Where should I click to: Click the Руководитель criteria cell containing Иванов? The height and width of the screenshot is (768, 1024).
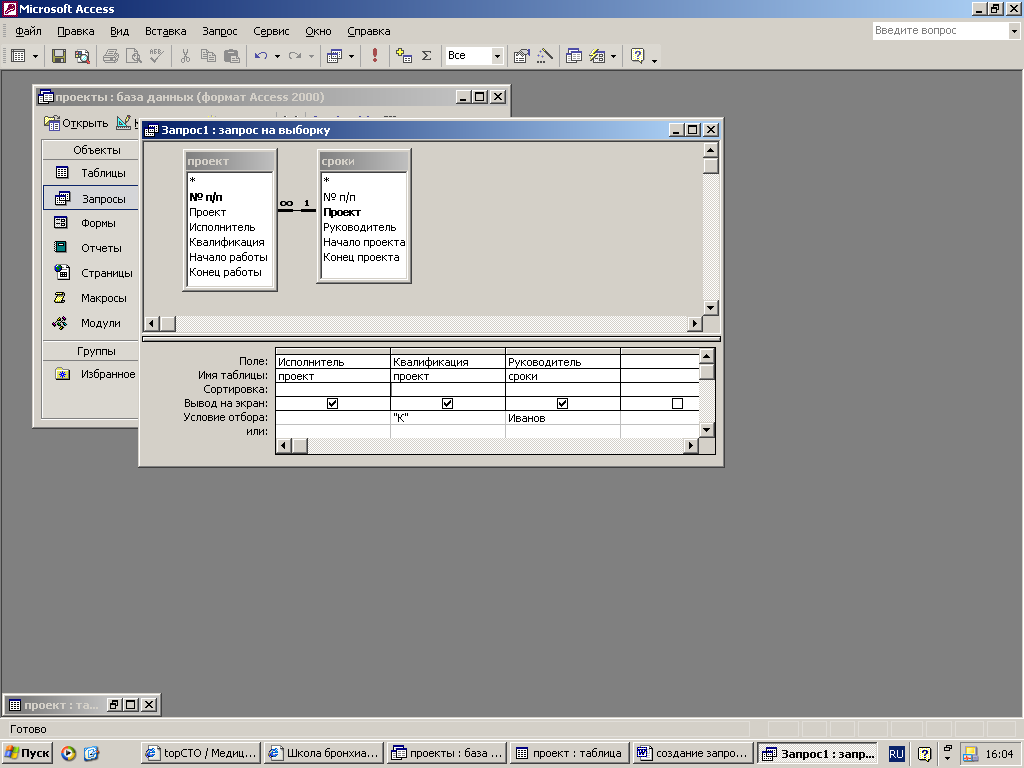563,418
